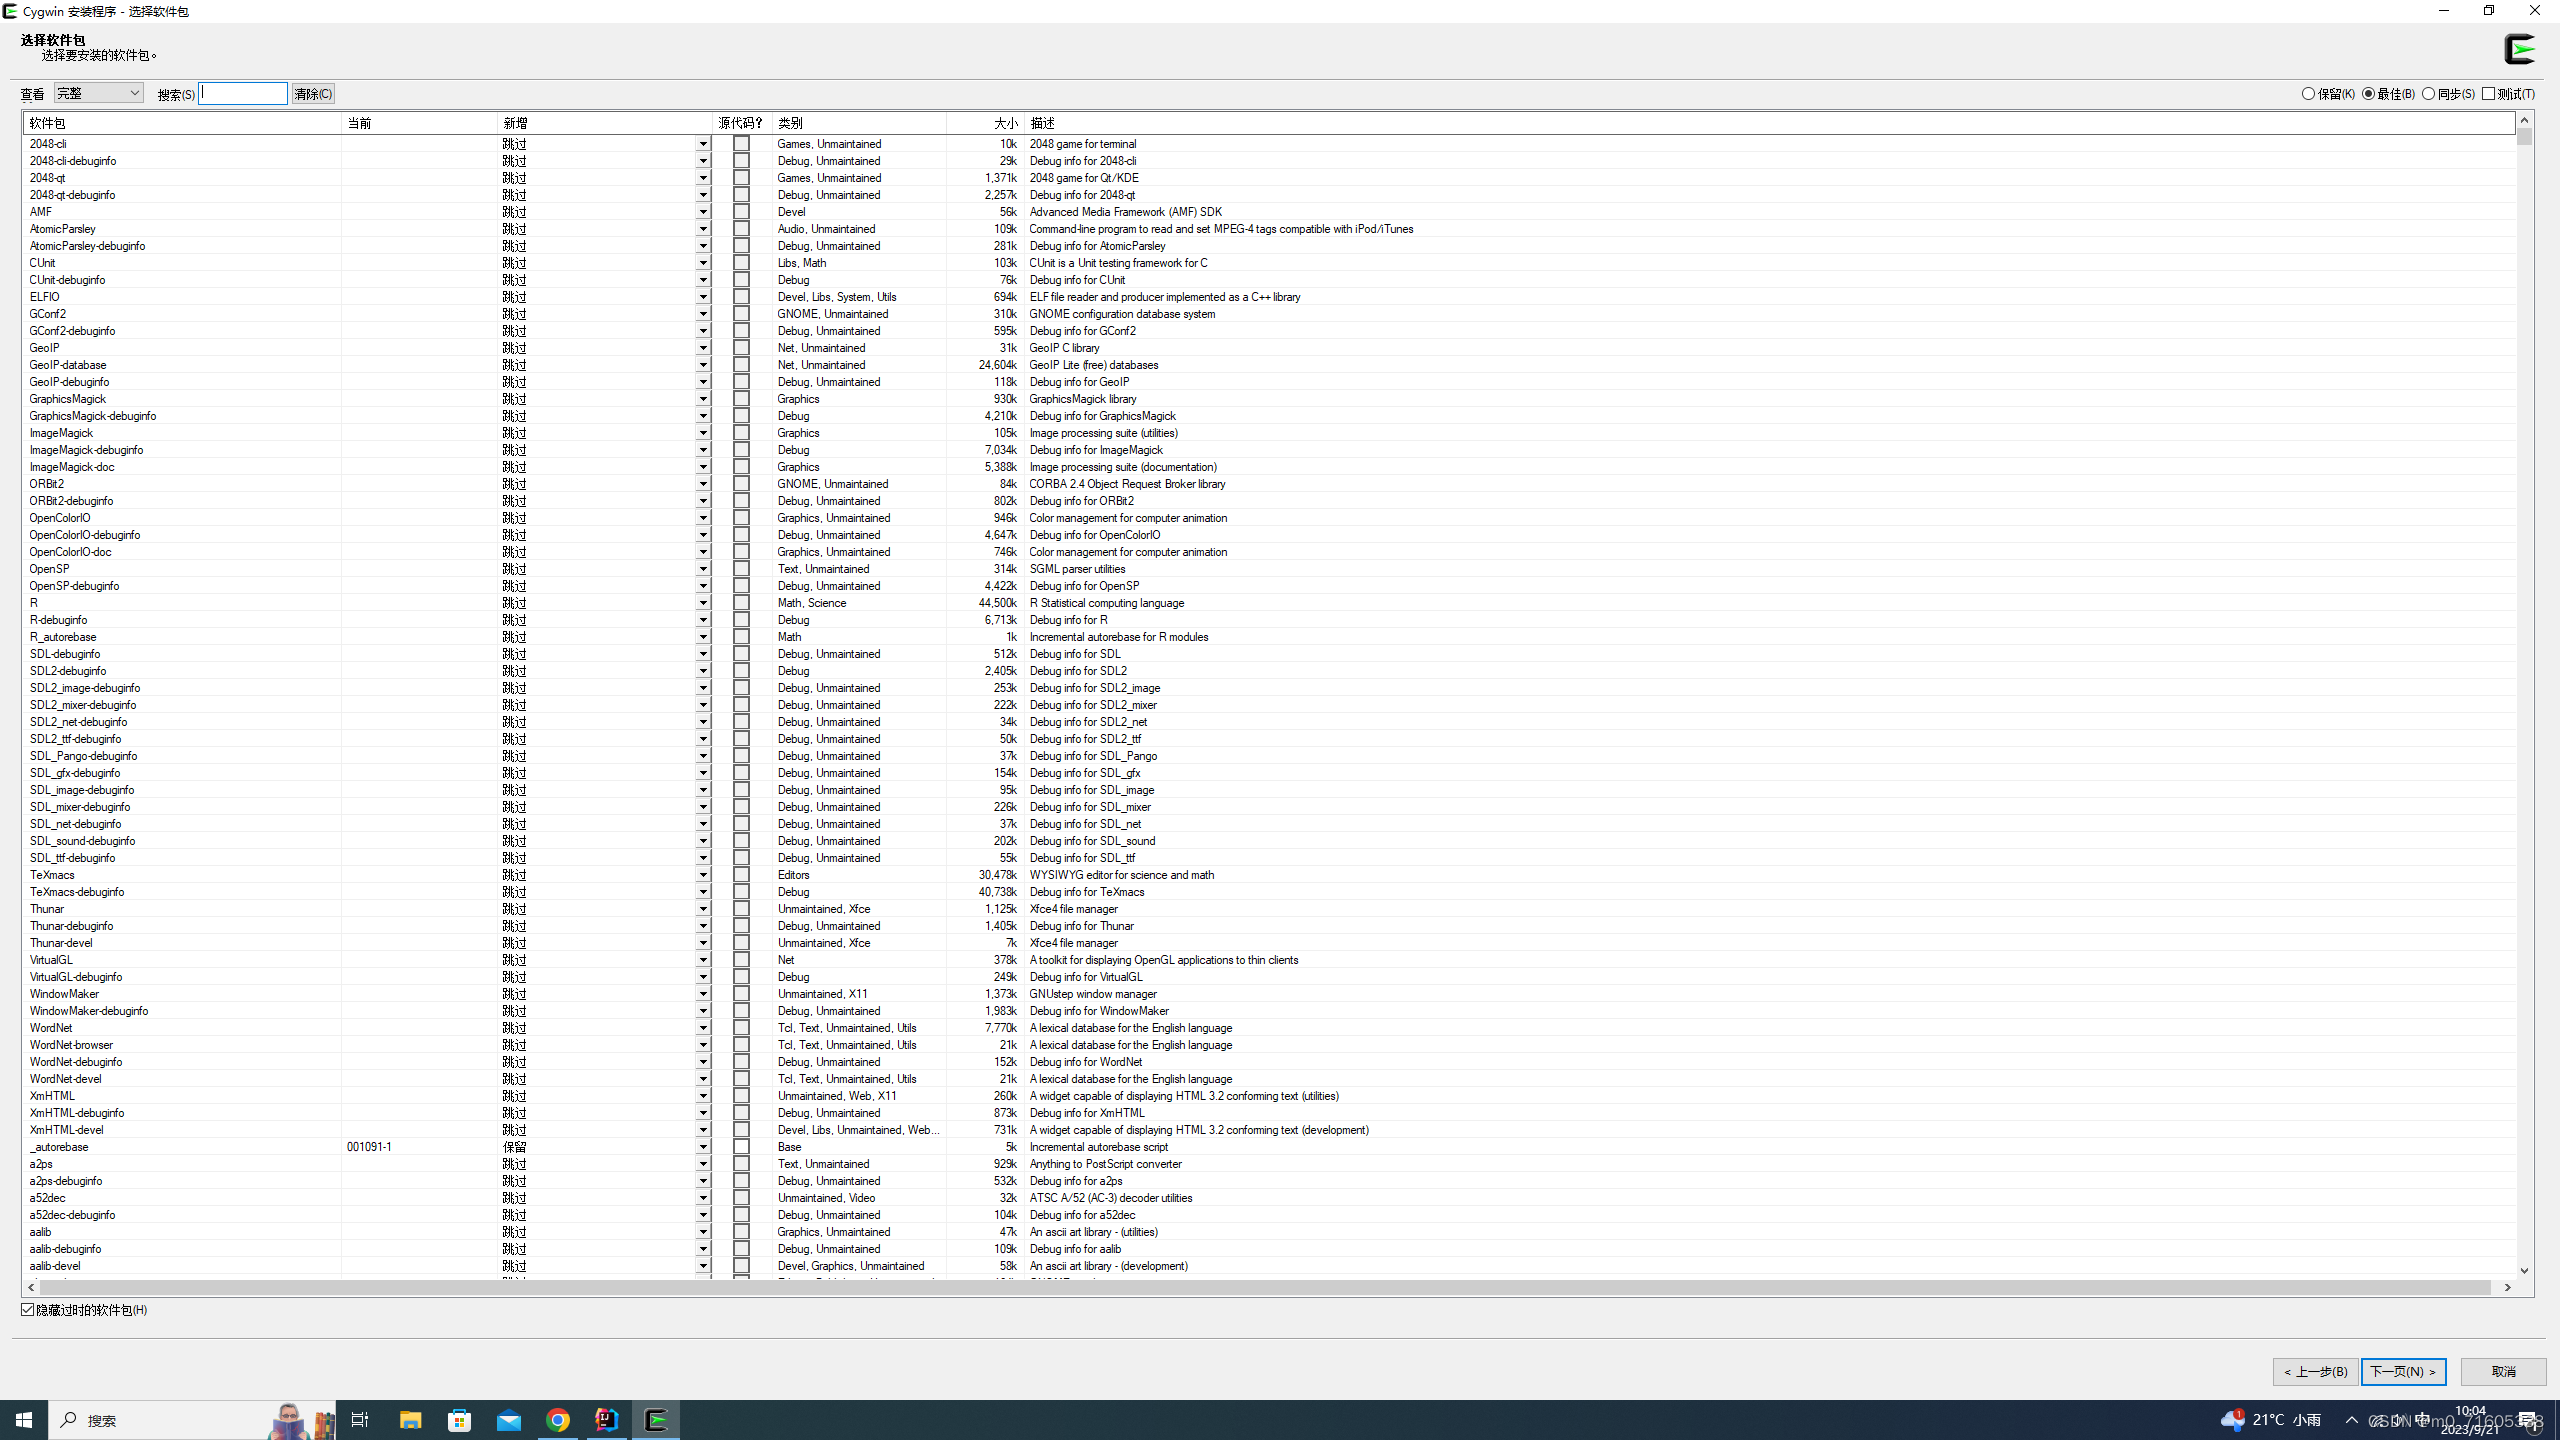Go back with 上一步(B) button

[x=2315, y=1372]
